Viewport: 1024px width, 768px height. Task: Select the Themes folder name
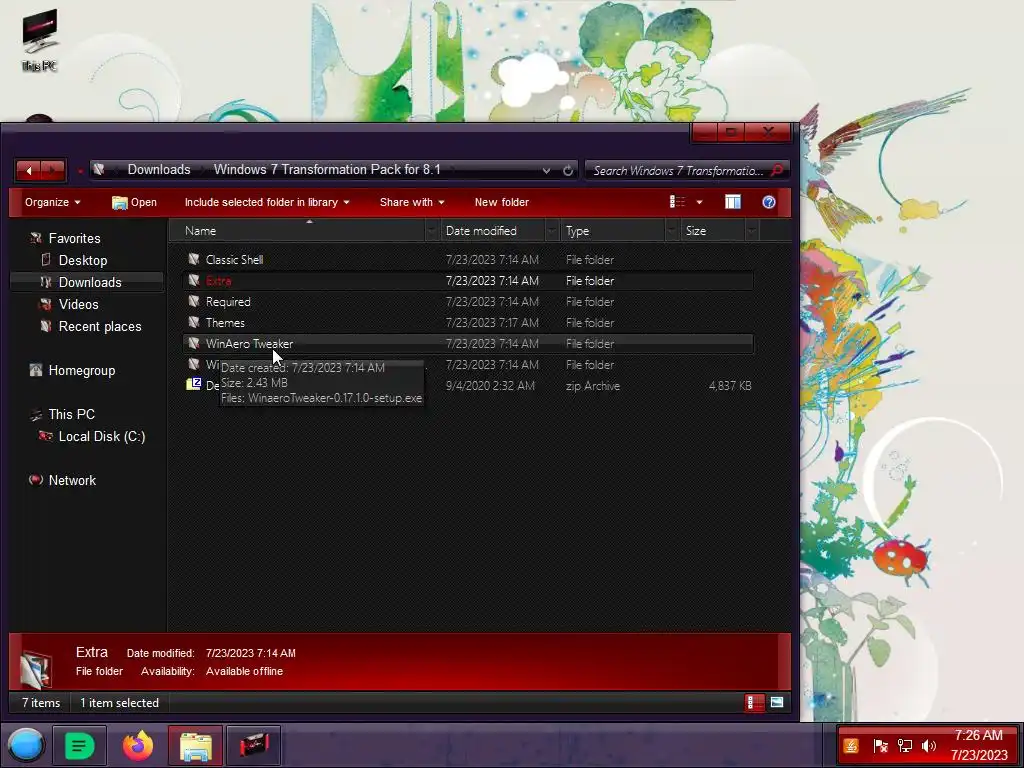point(225,323)
